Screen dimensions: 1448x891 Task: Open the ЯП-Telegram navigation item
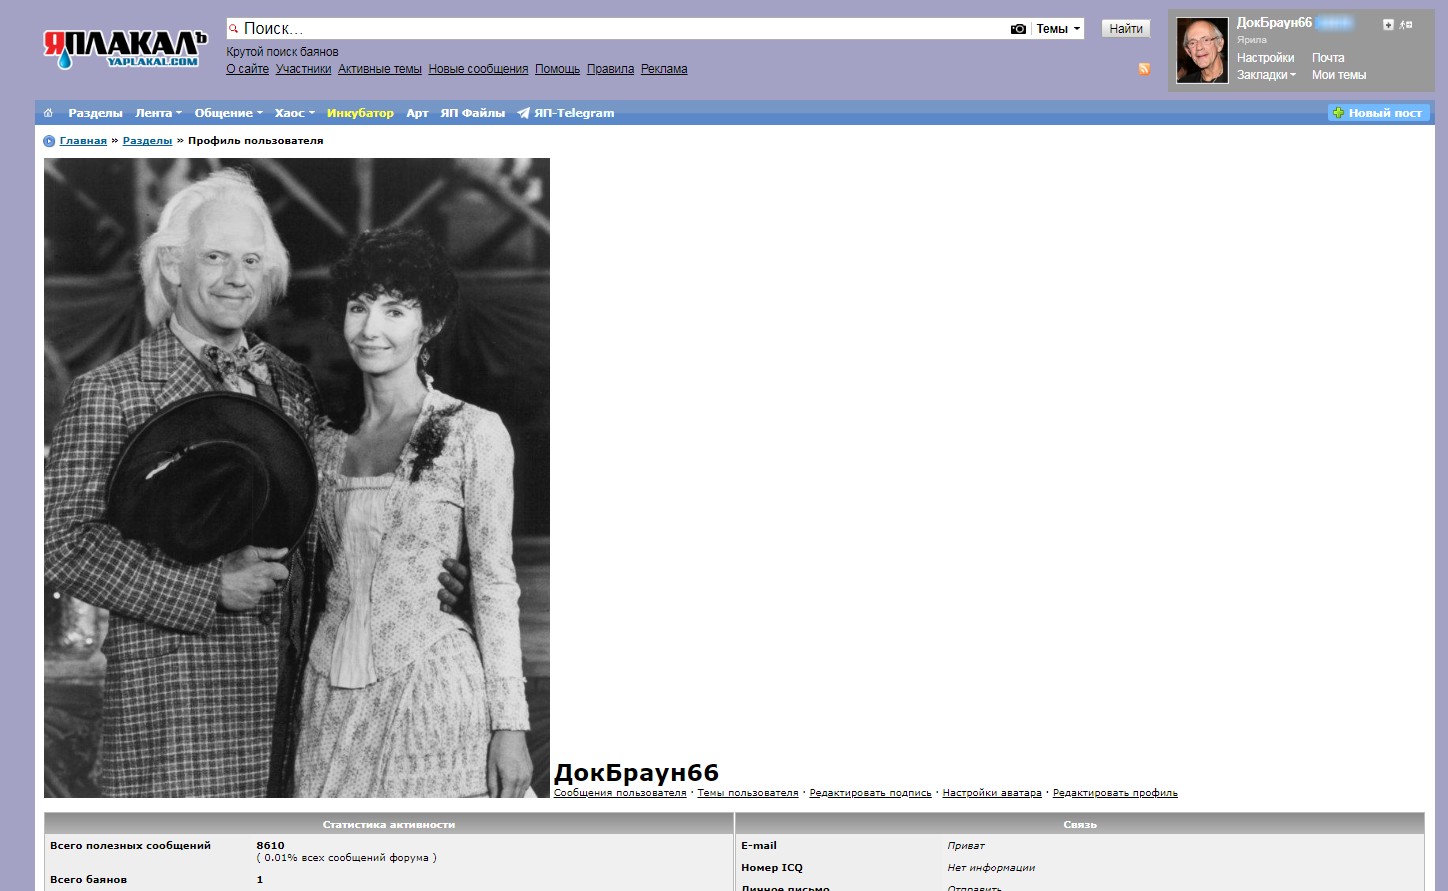[574, 113]
